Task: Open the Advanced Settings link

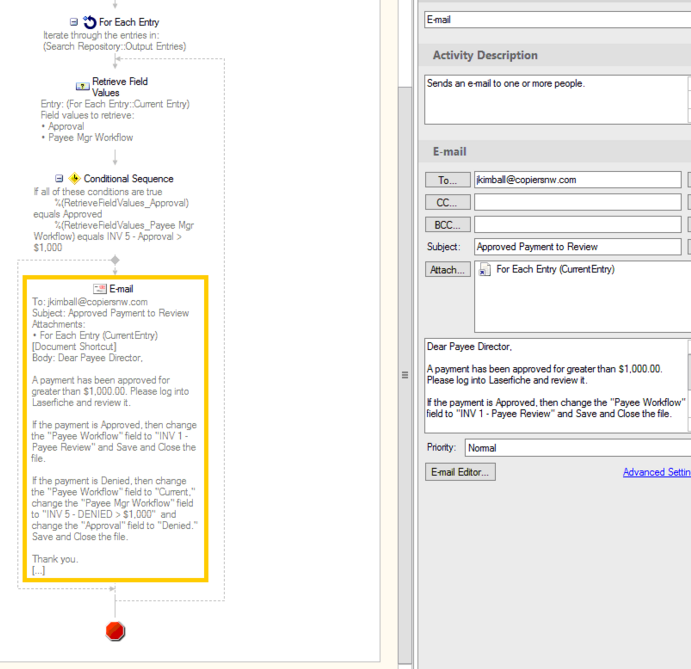Action: tap(656, 472)
